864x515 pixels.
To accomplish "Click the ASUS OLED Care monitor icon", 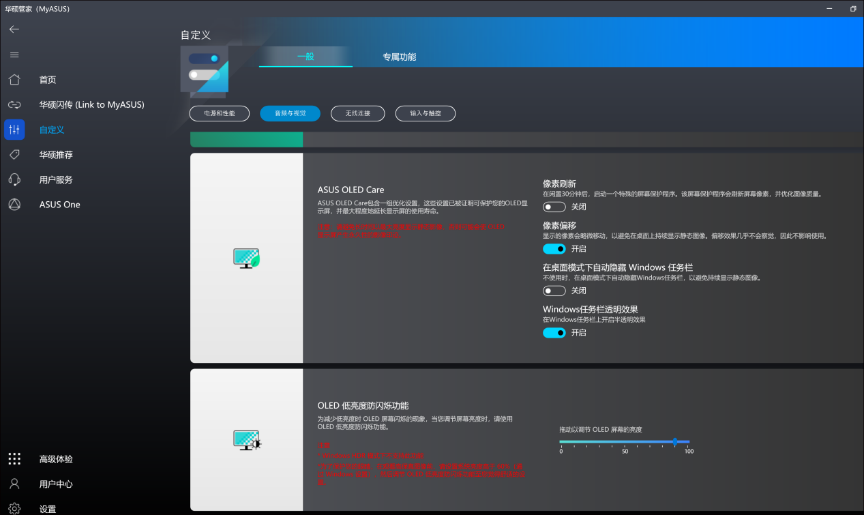I will point(246,258).
